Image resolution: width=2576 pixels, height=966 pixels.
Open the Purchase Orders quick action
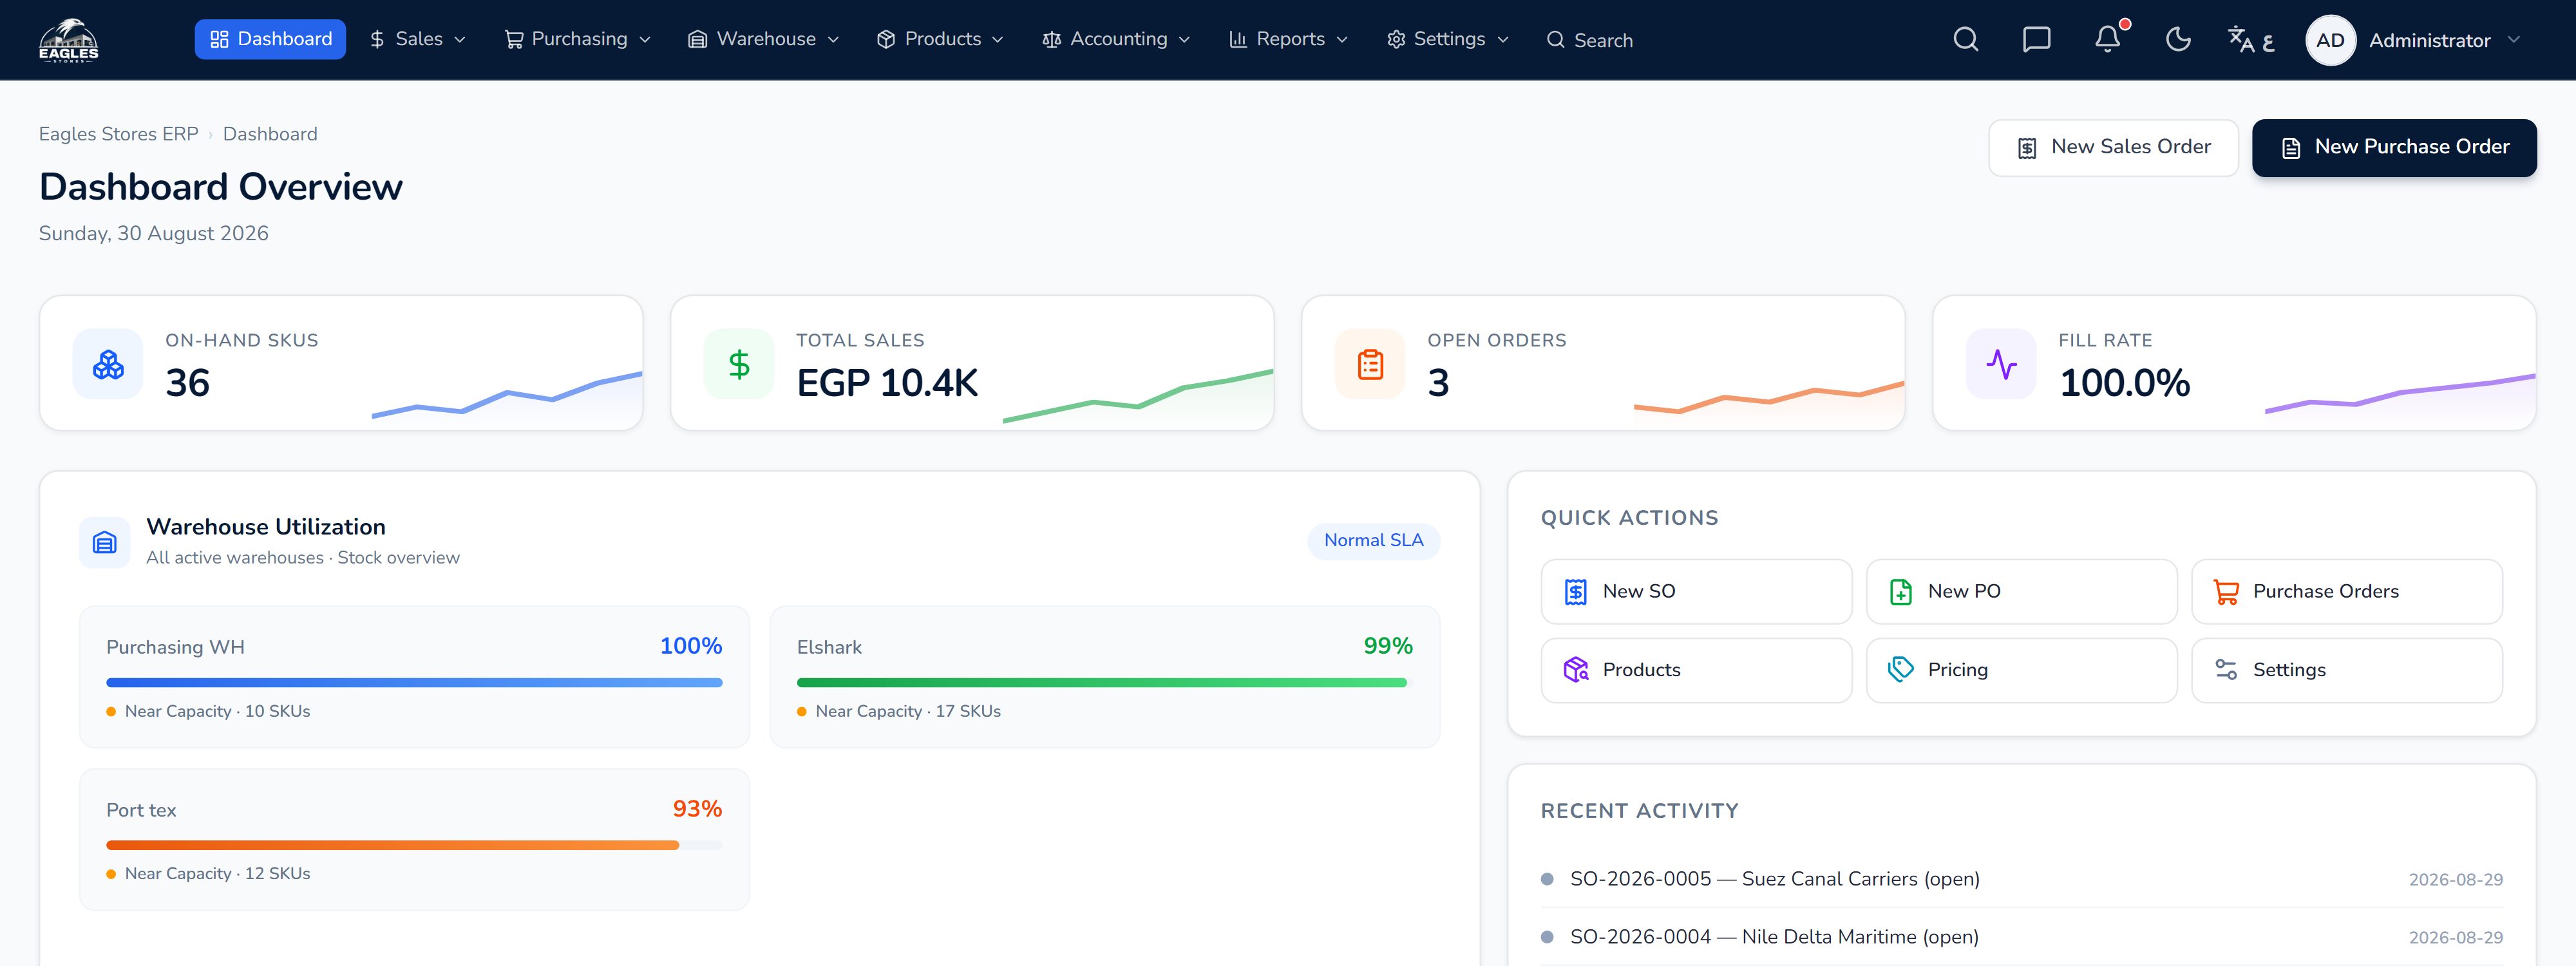tap(2346, 592)
